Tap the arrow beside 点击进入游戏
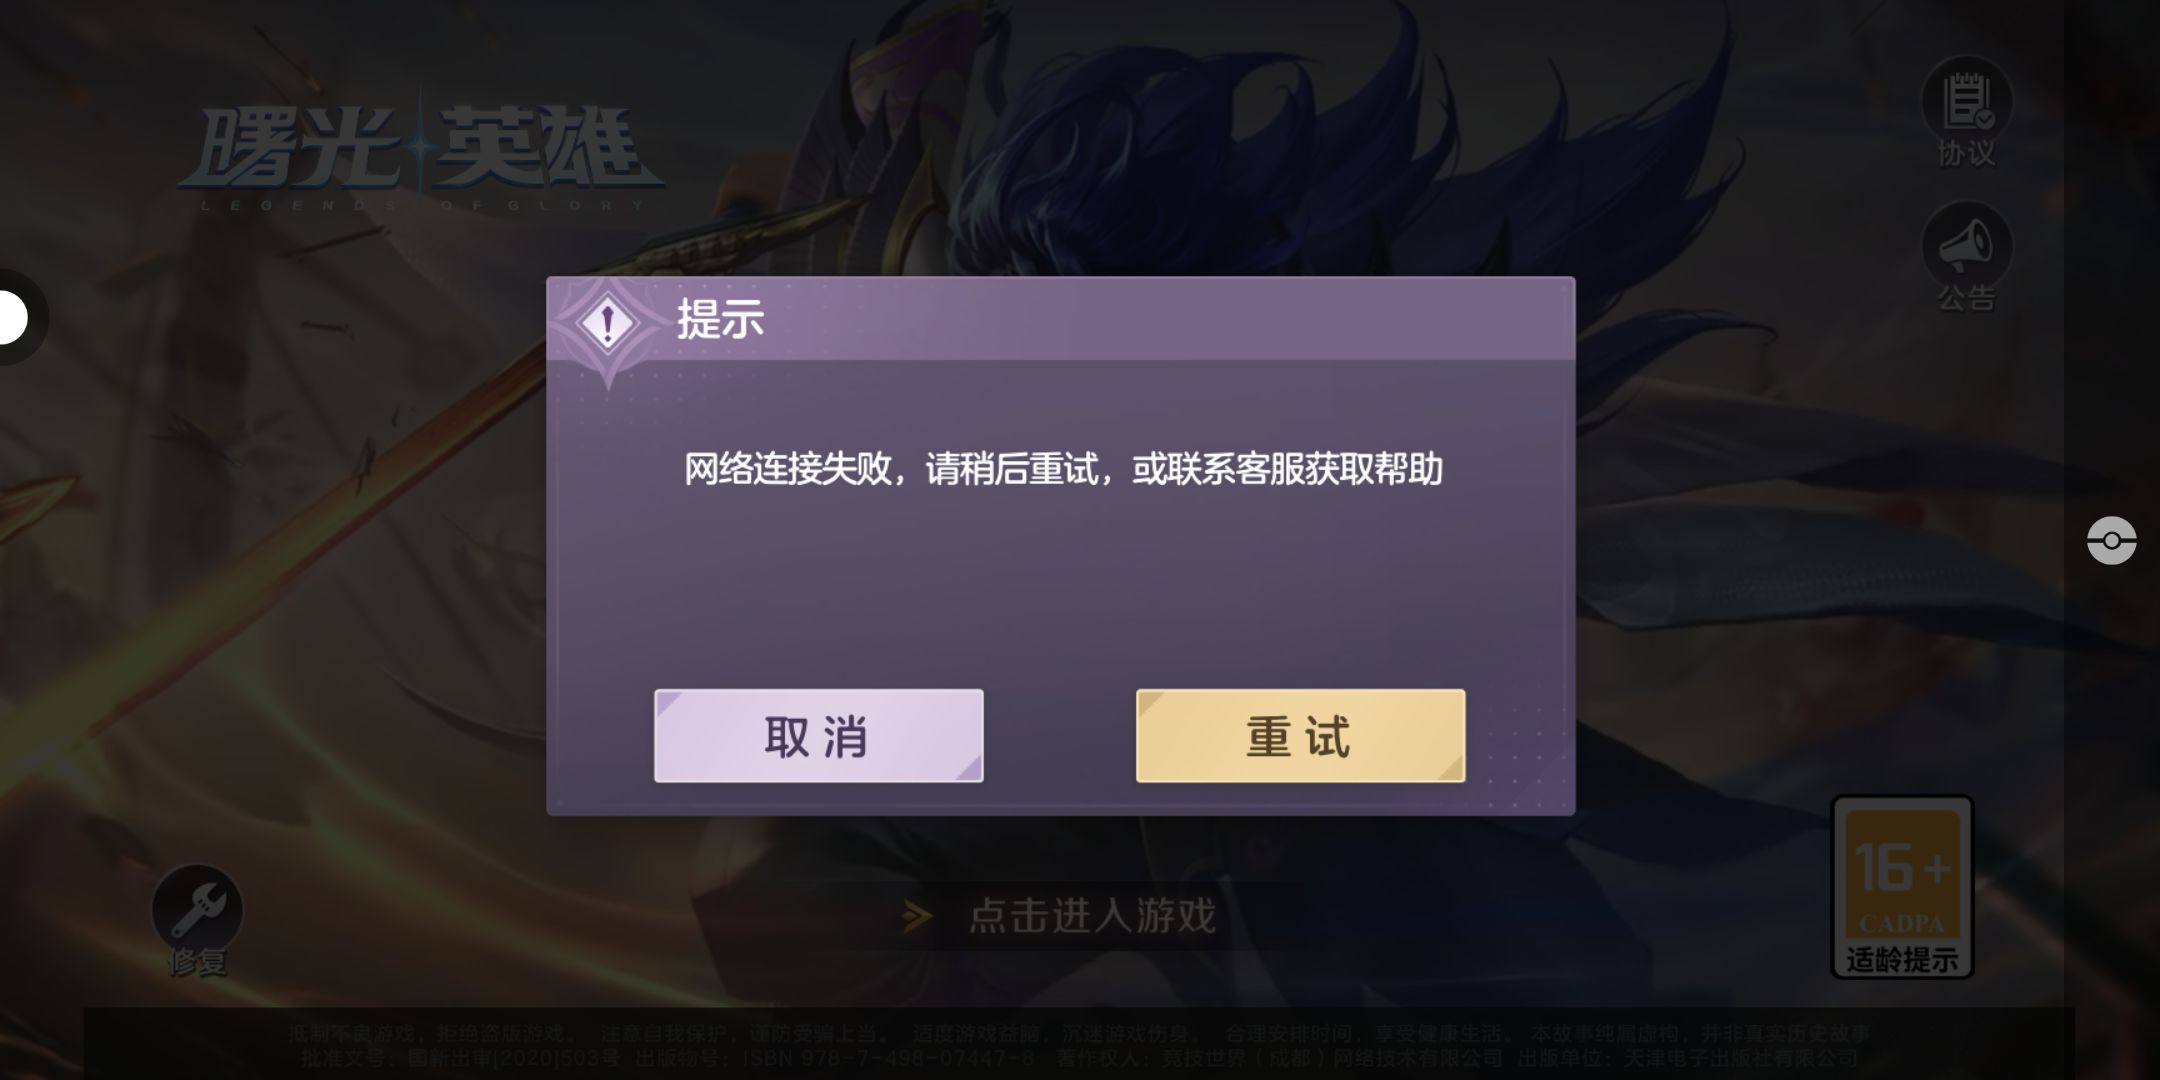 click(x=917, y=916)
